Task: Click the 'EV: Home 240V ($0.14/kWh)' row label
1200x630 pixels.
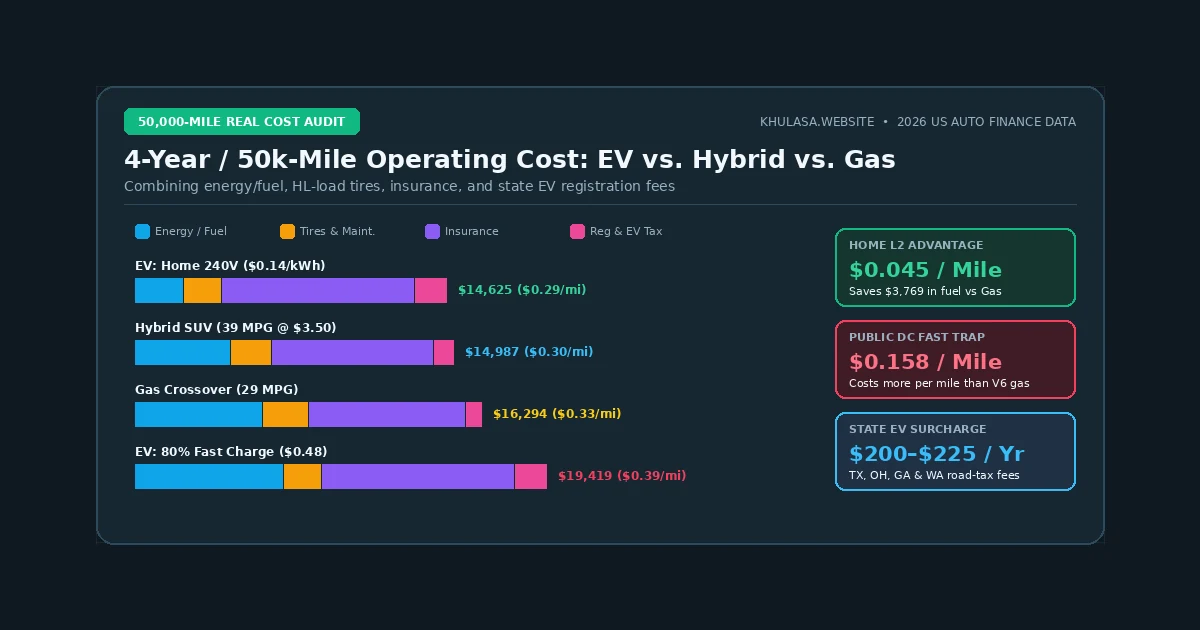Action: point(230,266)
